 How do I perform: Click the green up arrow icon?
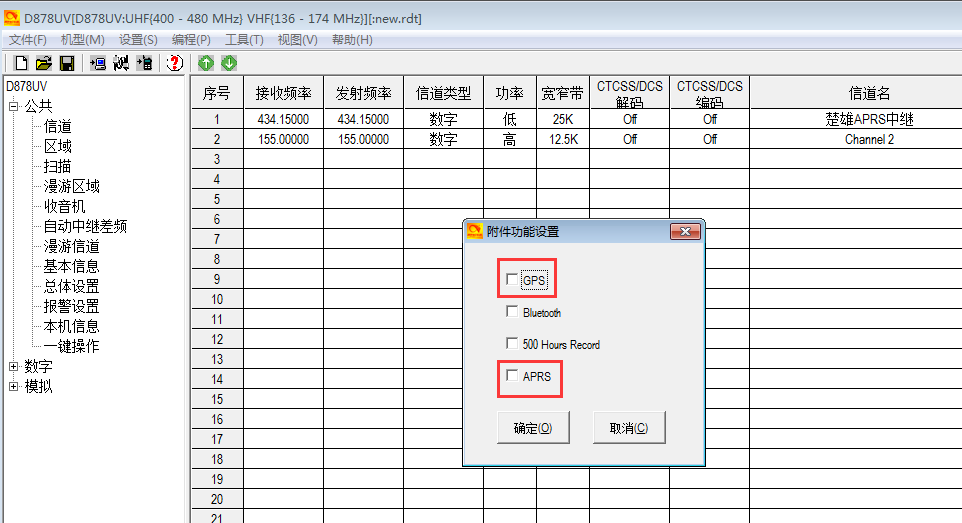(206, 64)
